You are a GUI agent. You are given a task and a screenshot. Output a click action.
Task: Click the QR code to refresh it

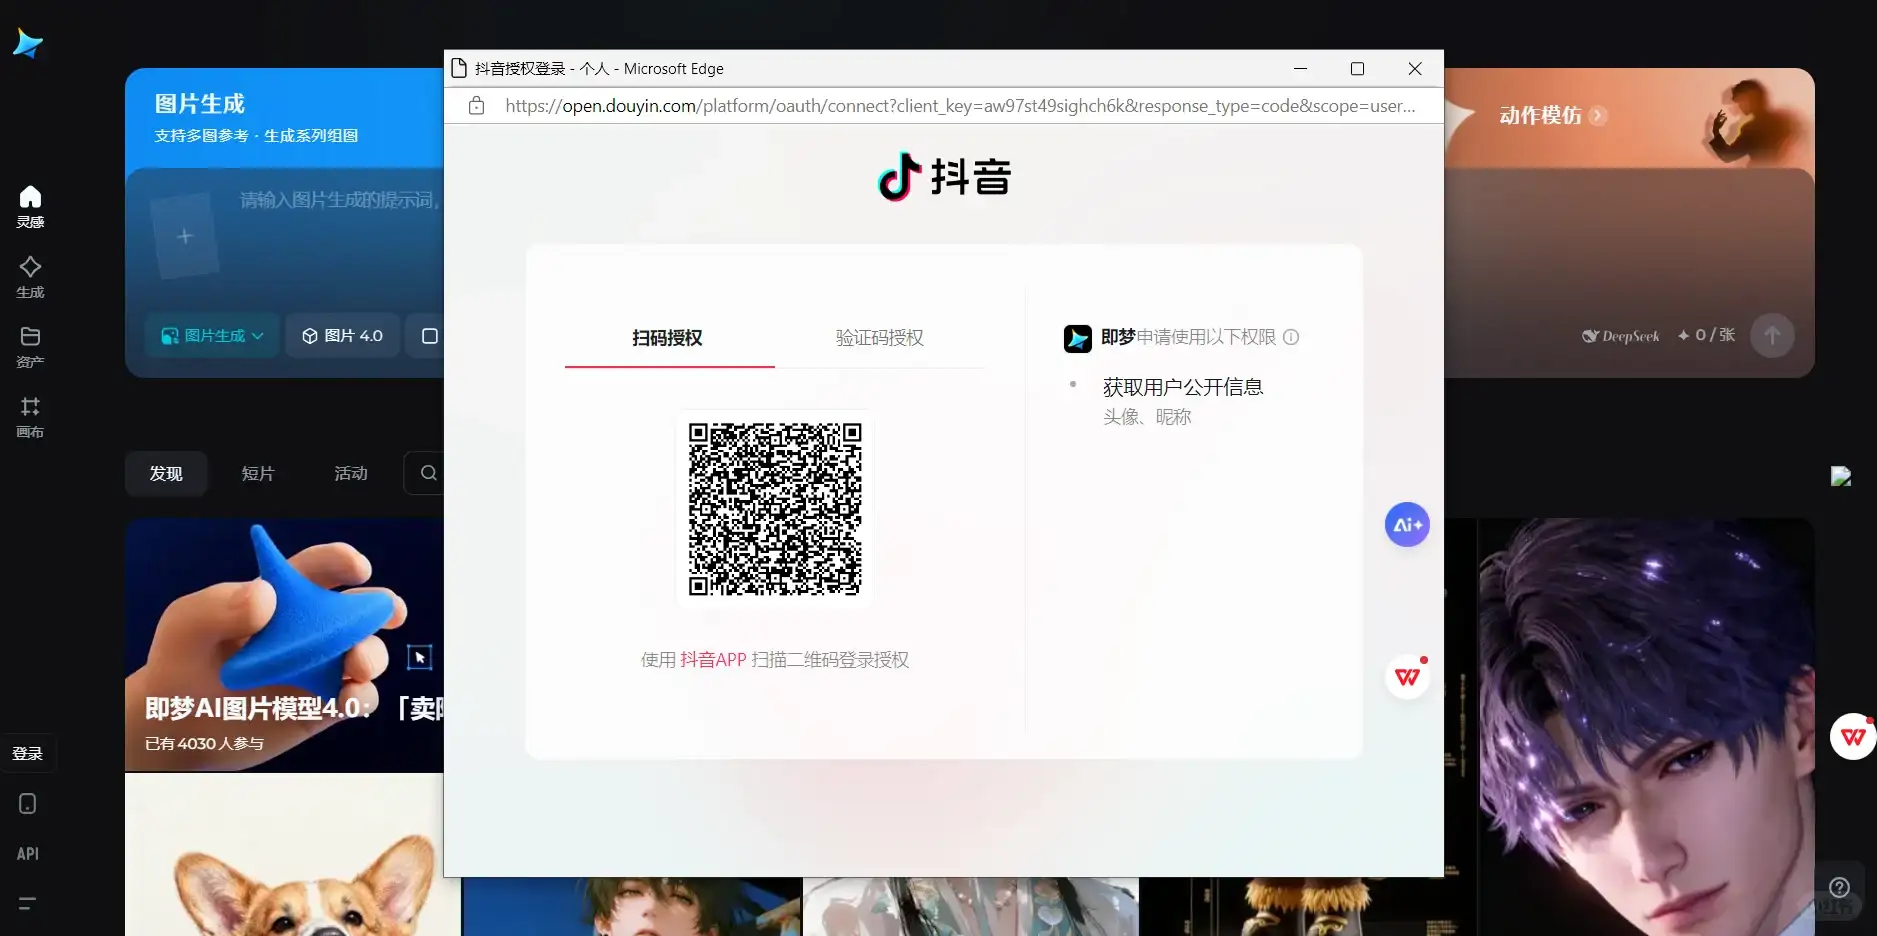click(x=774, y=509)
